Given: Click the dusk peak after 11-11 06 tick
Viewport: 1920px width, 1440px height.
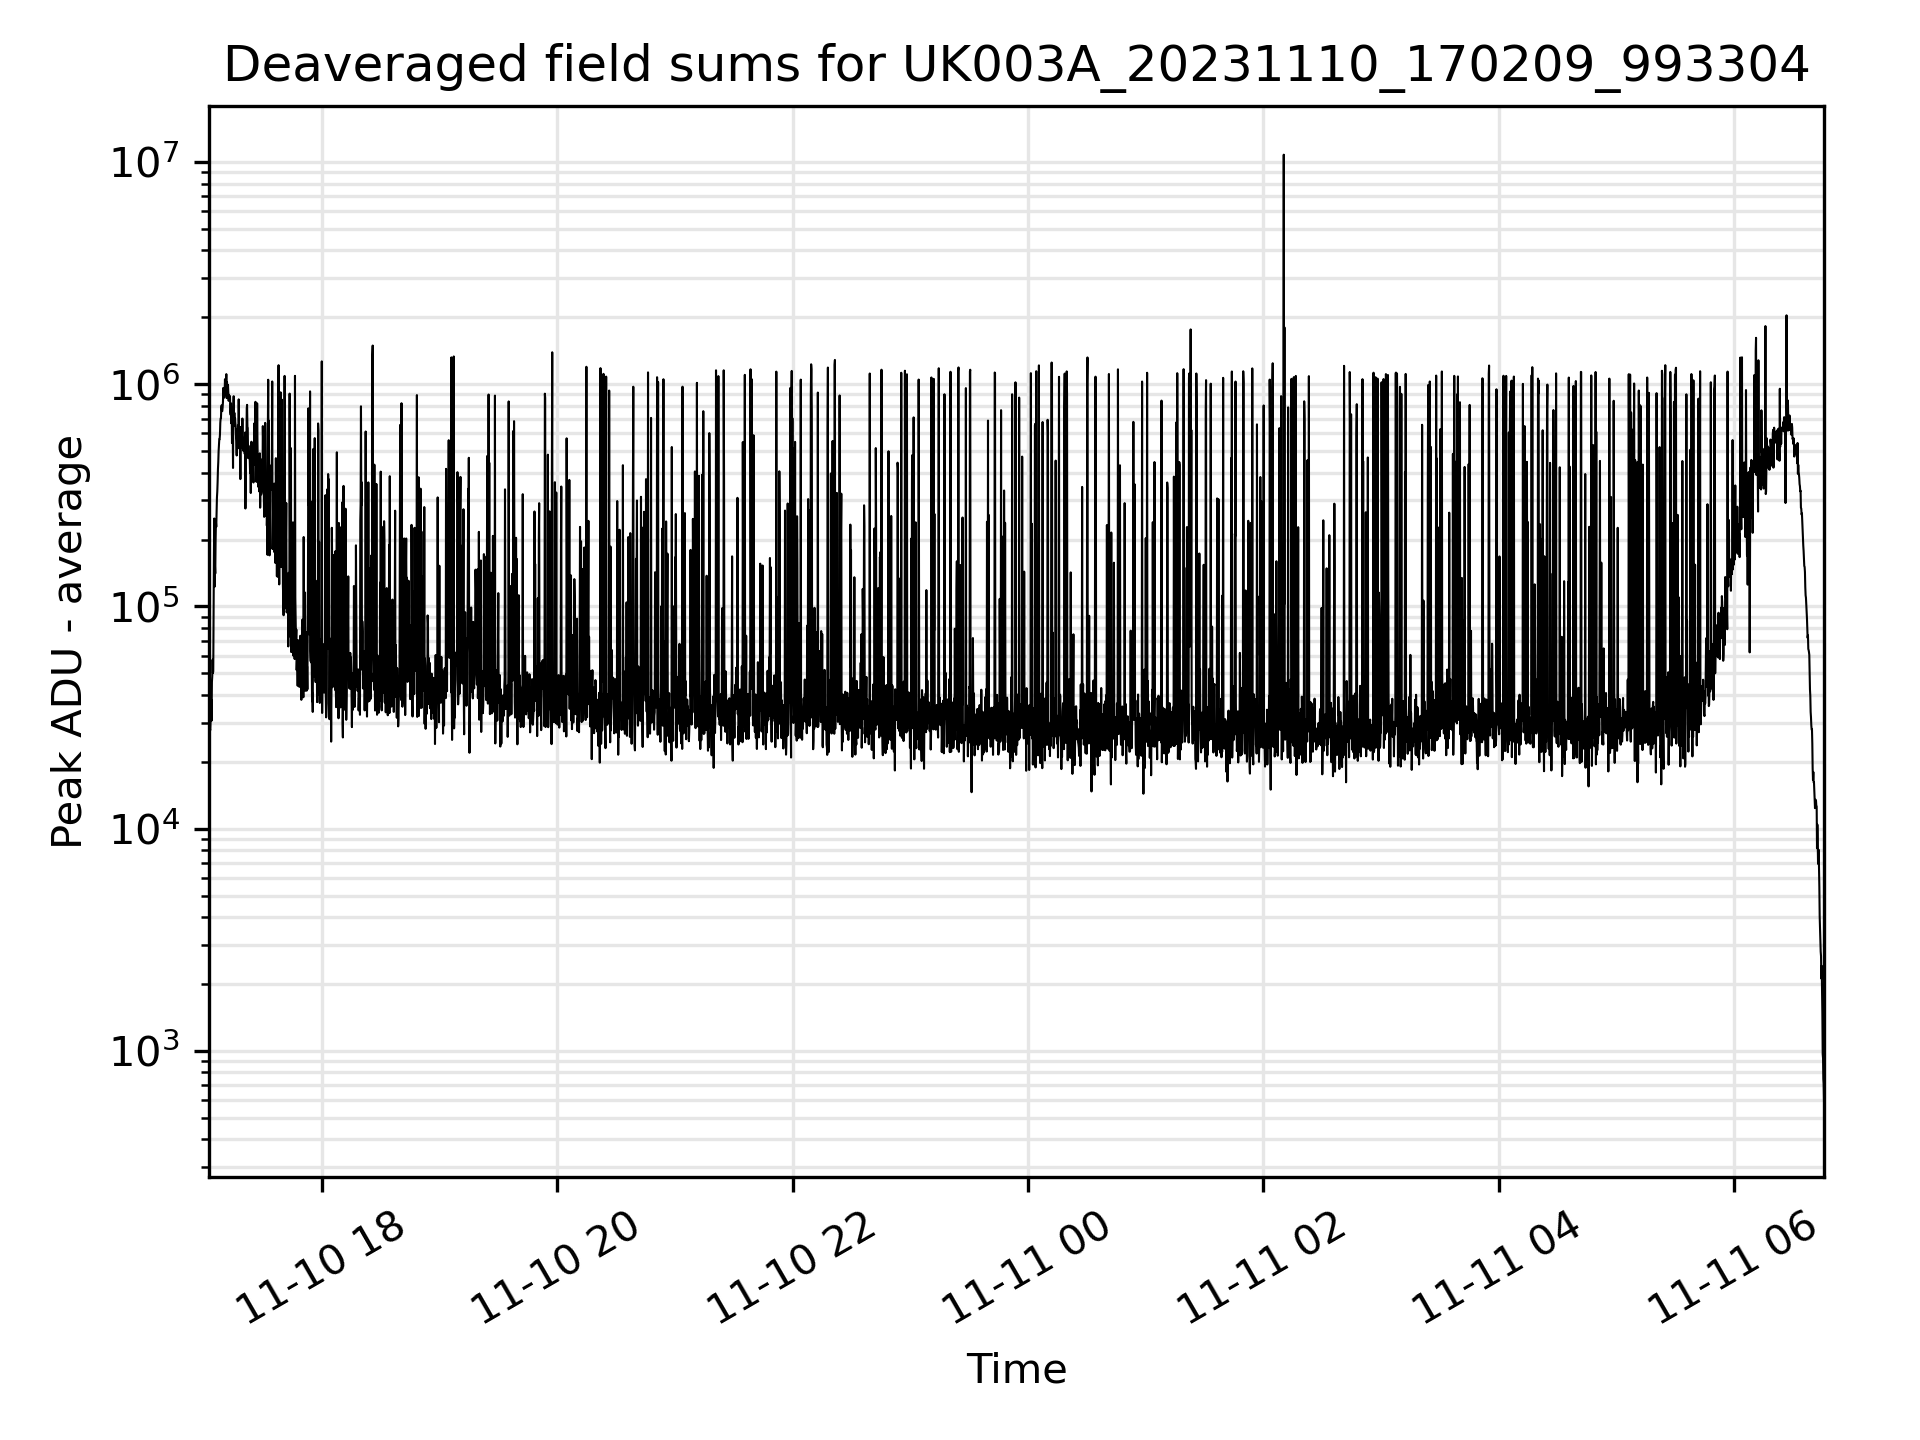Looking at the screenshot, I should click(1786, 318).
